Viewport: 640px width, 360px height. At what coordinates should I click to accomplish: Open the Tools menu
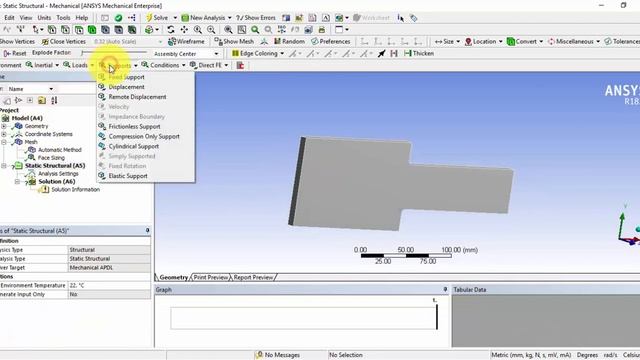coord(63,18)
